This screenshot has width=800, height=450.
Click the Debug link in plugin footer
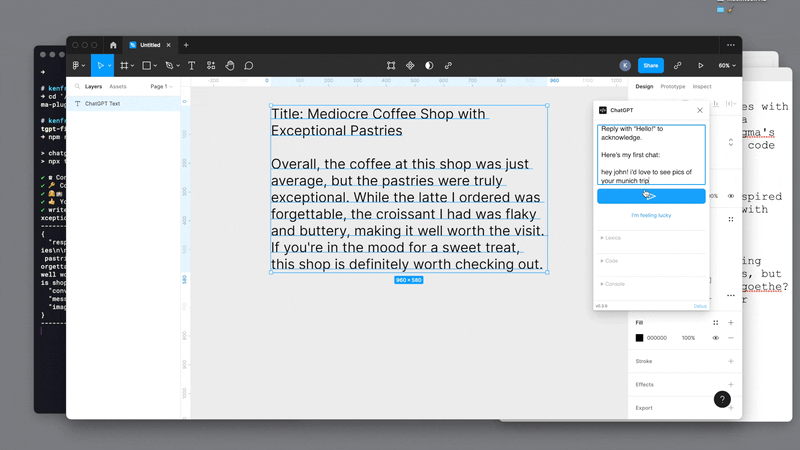[700, 306]
